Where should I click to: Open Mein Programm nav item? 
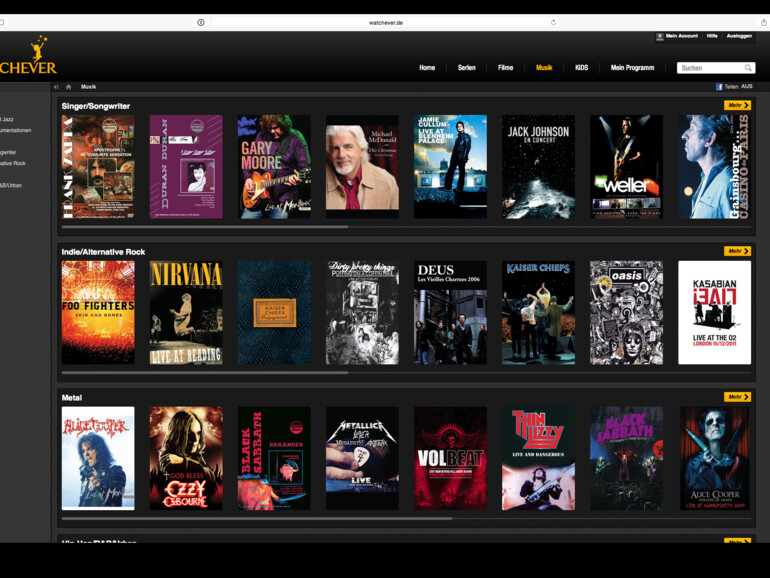(632, 68)
